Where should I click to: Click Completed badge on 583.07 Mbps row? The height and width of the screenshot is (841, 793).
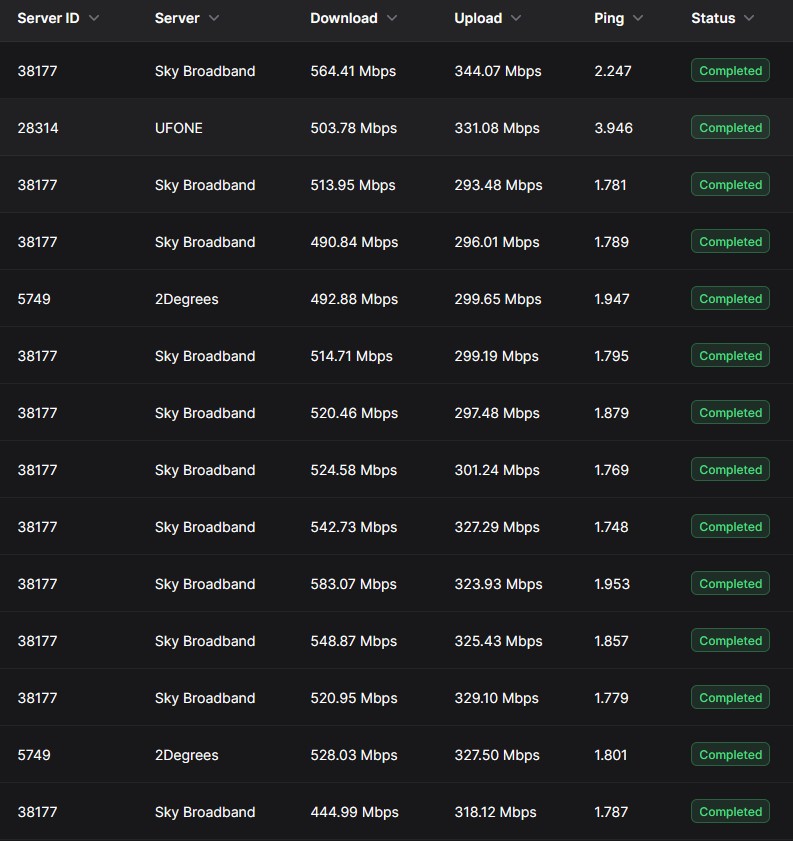(x=730, y=584)
